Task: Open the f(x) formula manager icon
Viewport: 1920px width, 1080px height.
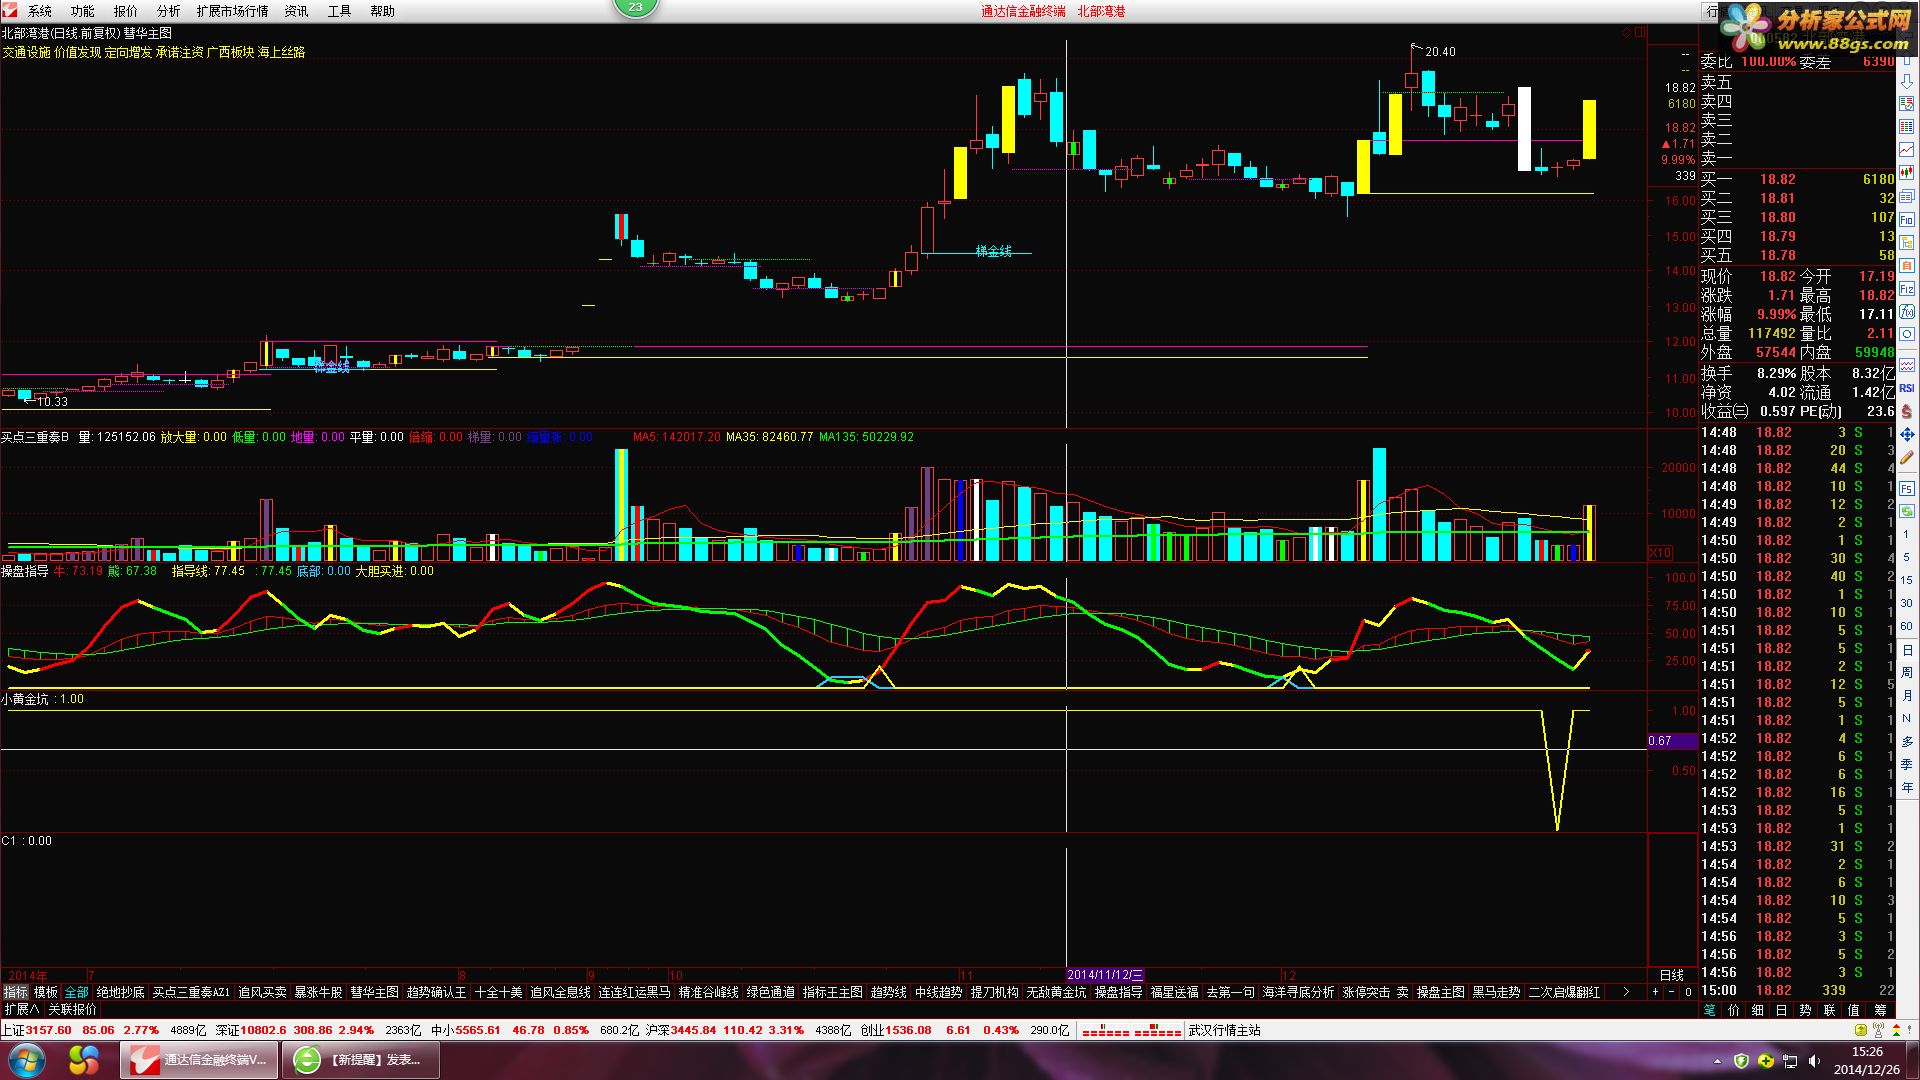Action: 1907,311
